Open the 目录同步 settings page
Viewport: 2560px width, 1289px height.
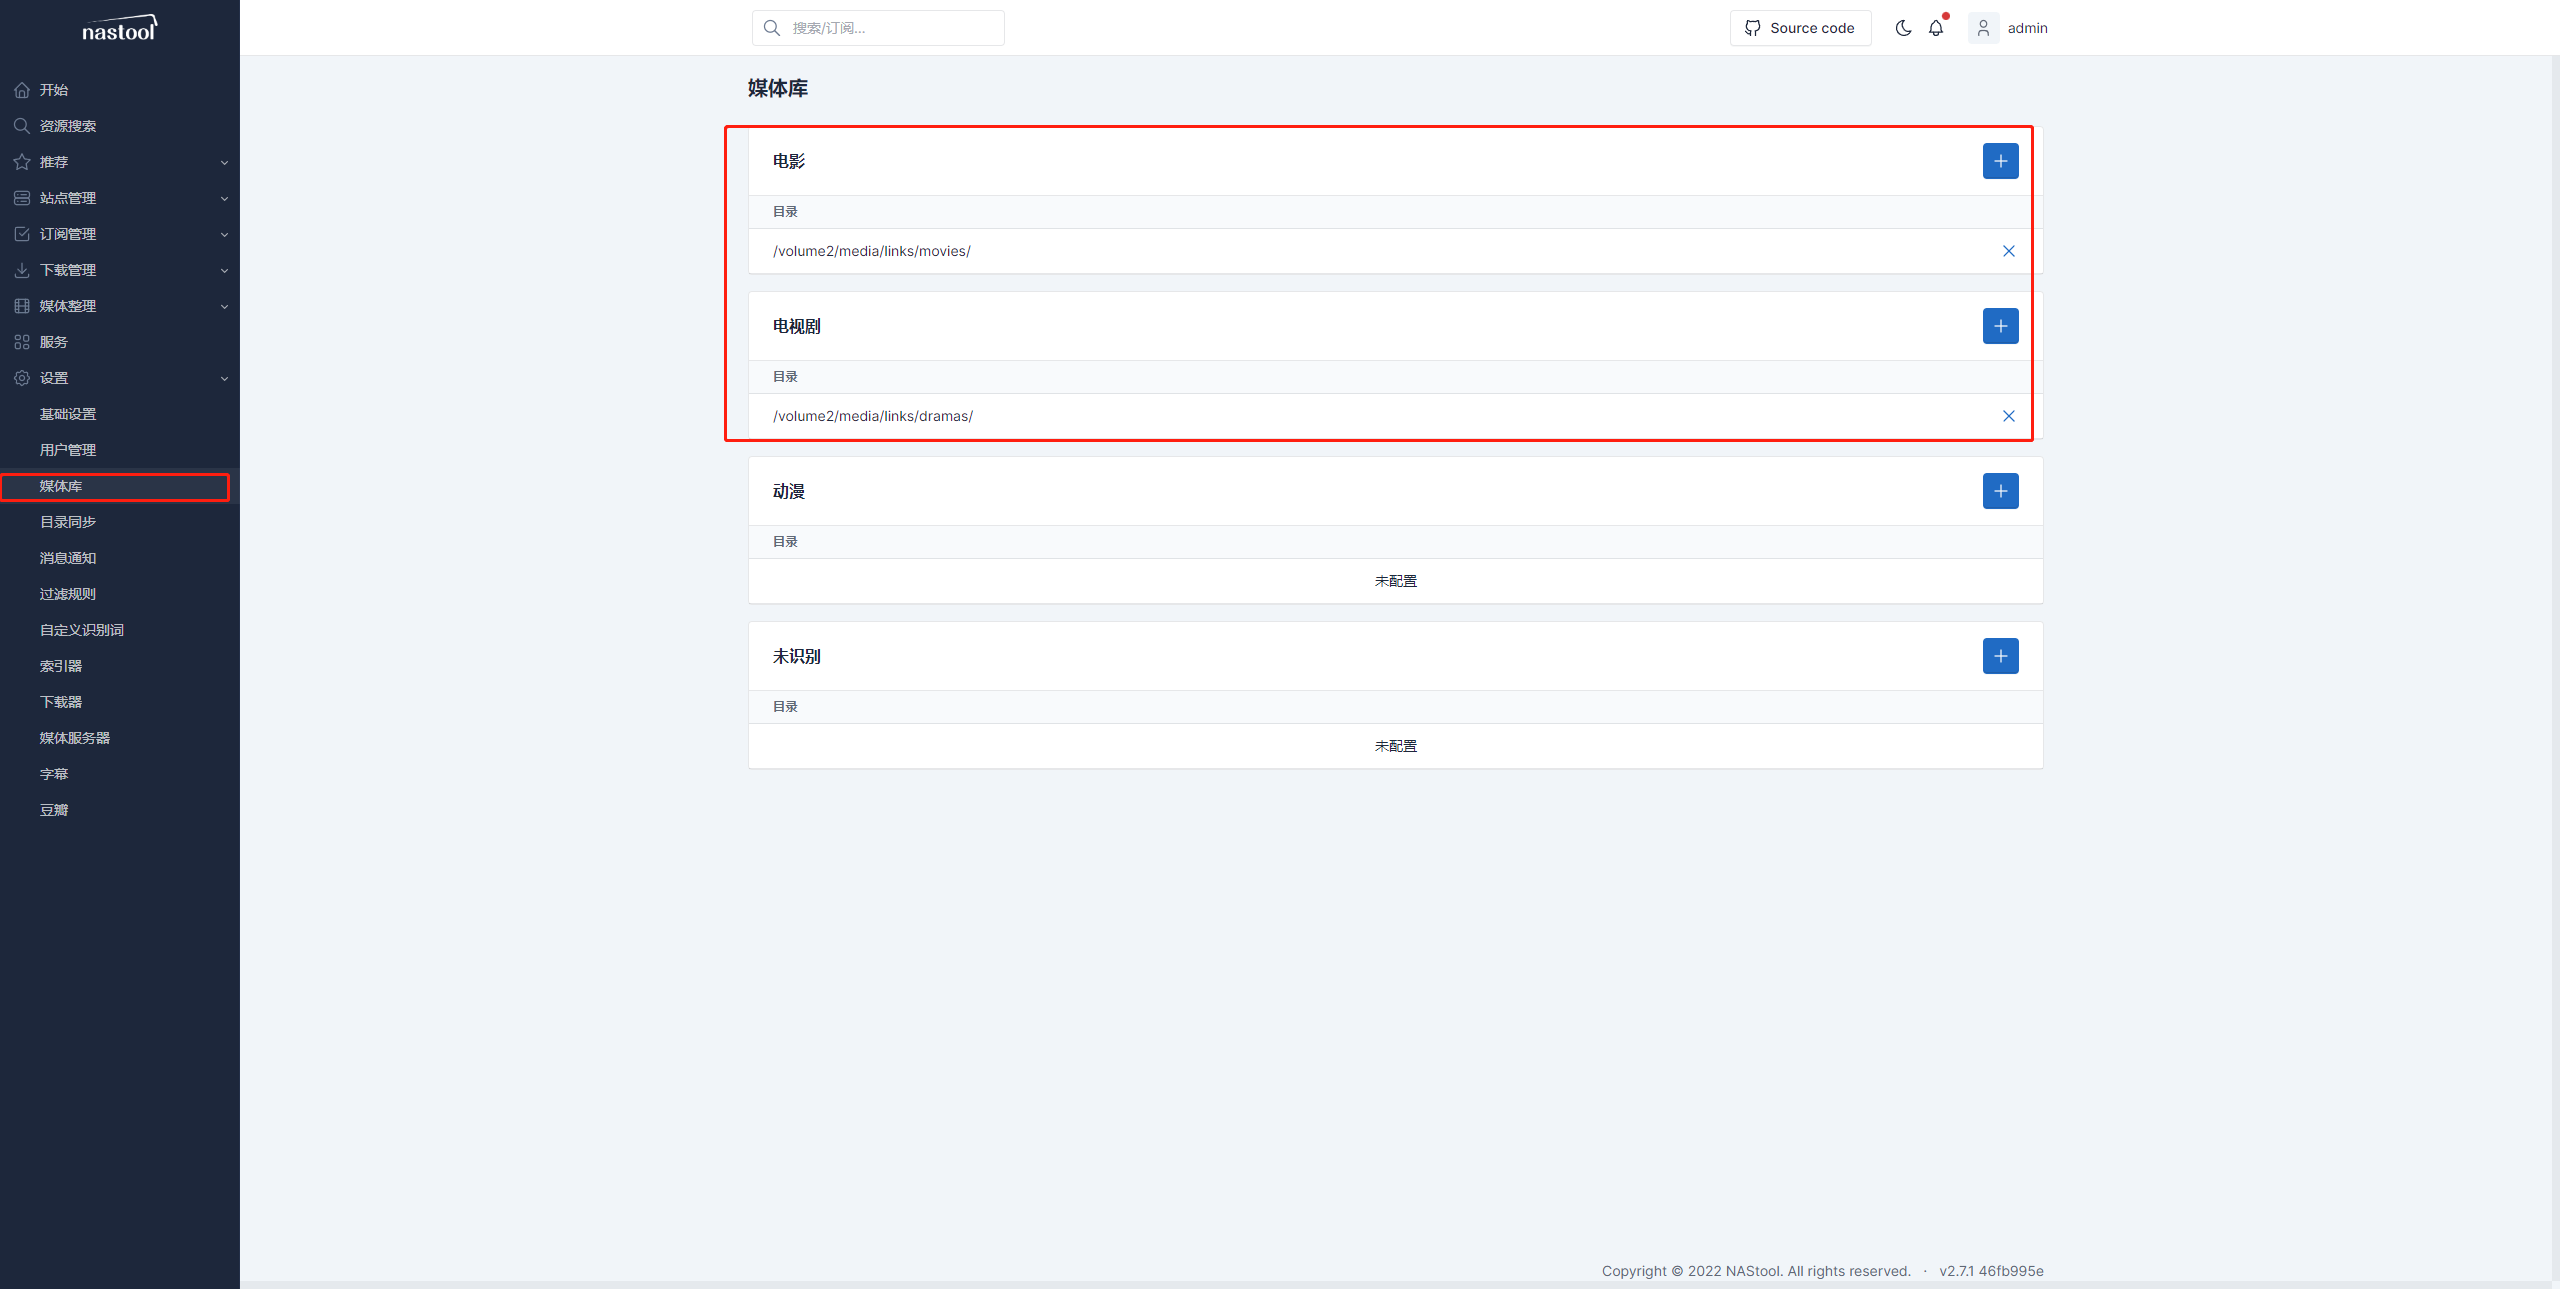(68, 522)
